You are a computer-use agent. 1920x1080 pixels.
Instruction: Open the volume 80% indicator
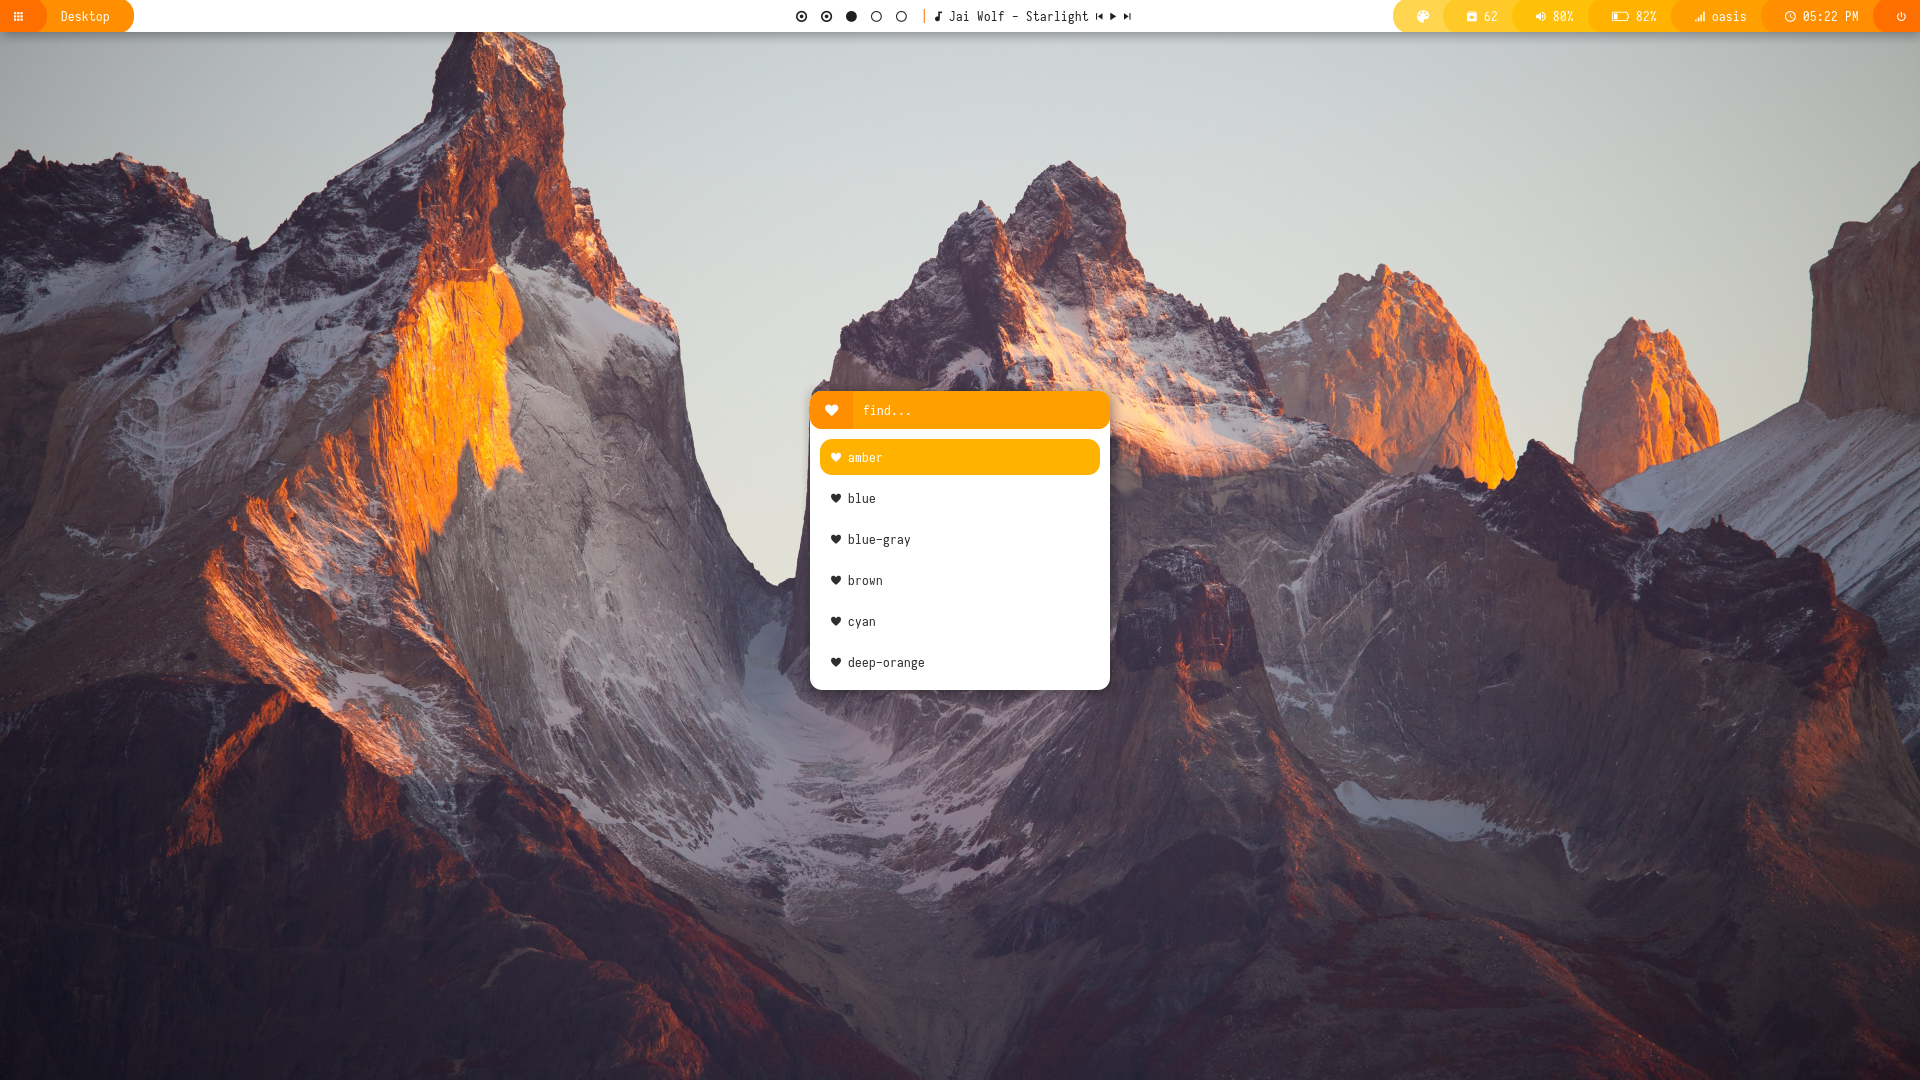pyautogui.click(x=1554, y=16)
